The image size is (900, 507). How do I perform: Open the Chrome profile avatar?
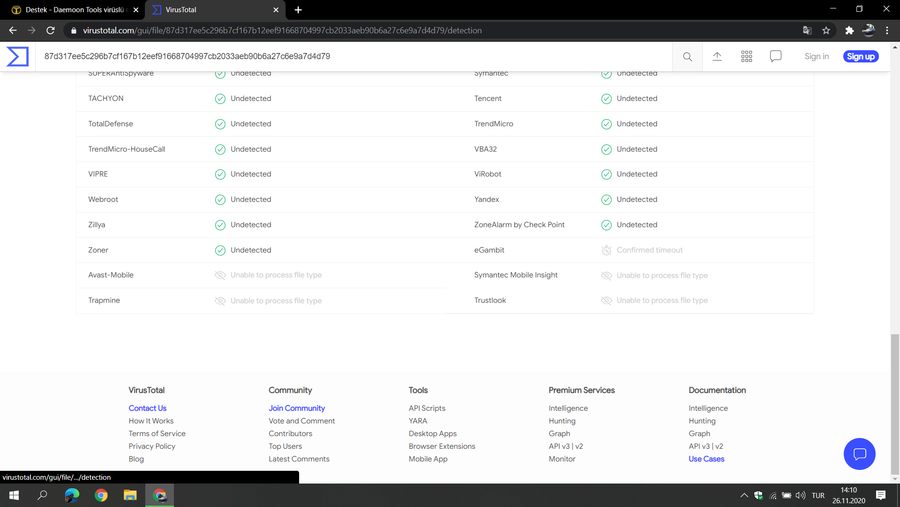(x=868, y=30)
